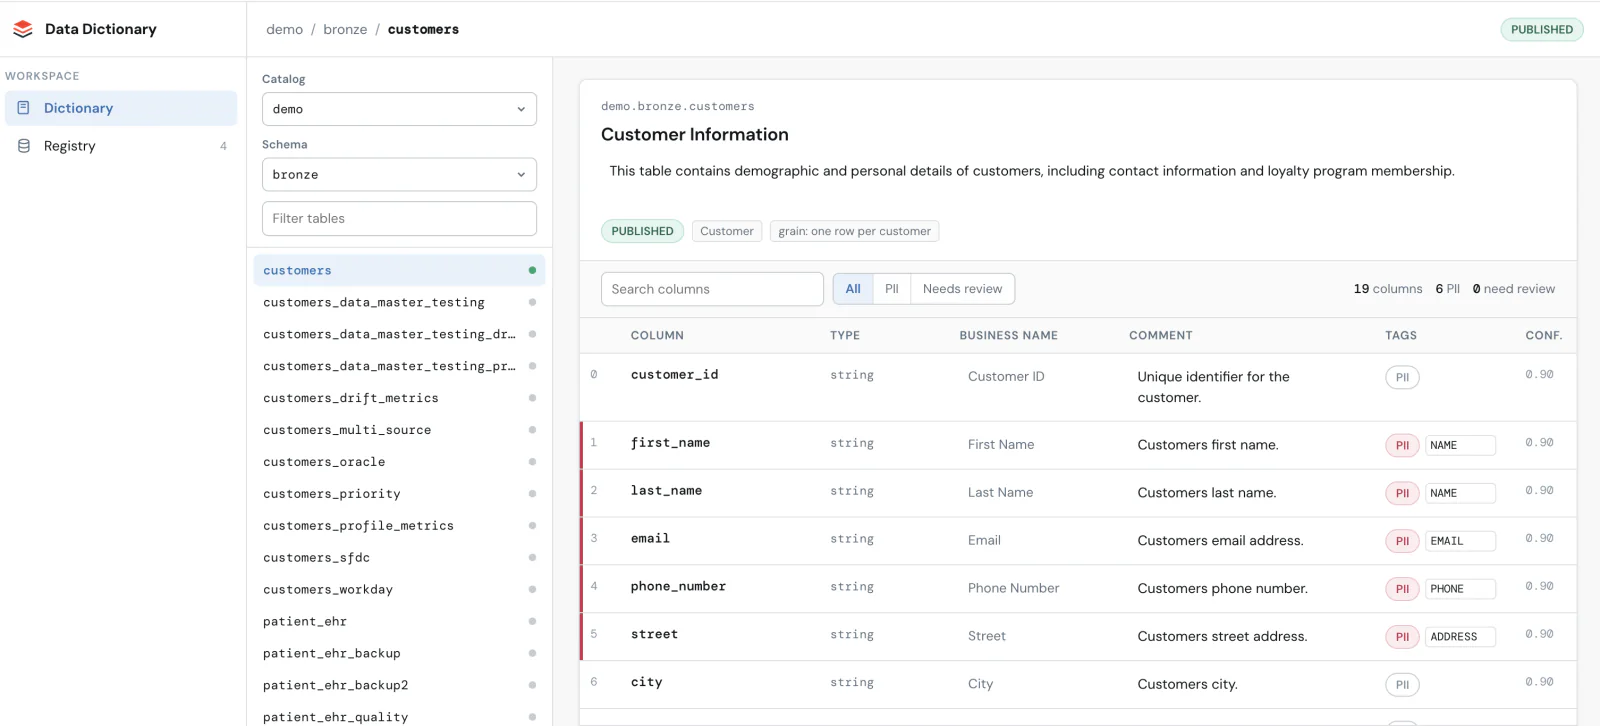Click the customer_id column name

point(674,375)
